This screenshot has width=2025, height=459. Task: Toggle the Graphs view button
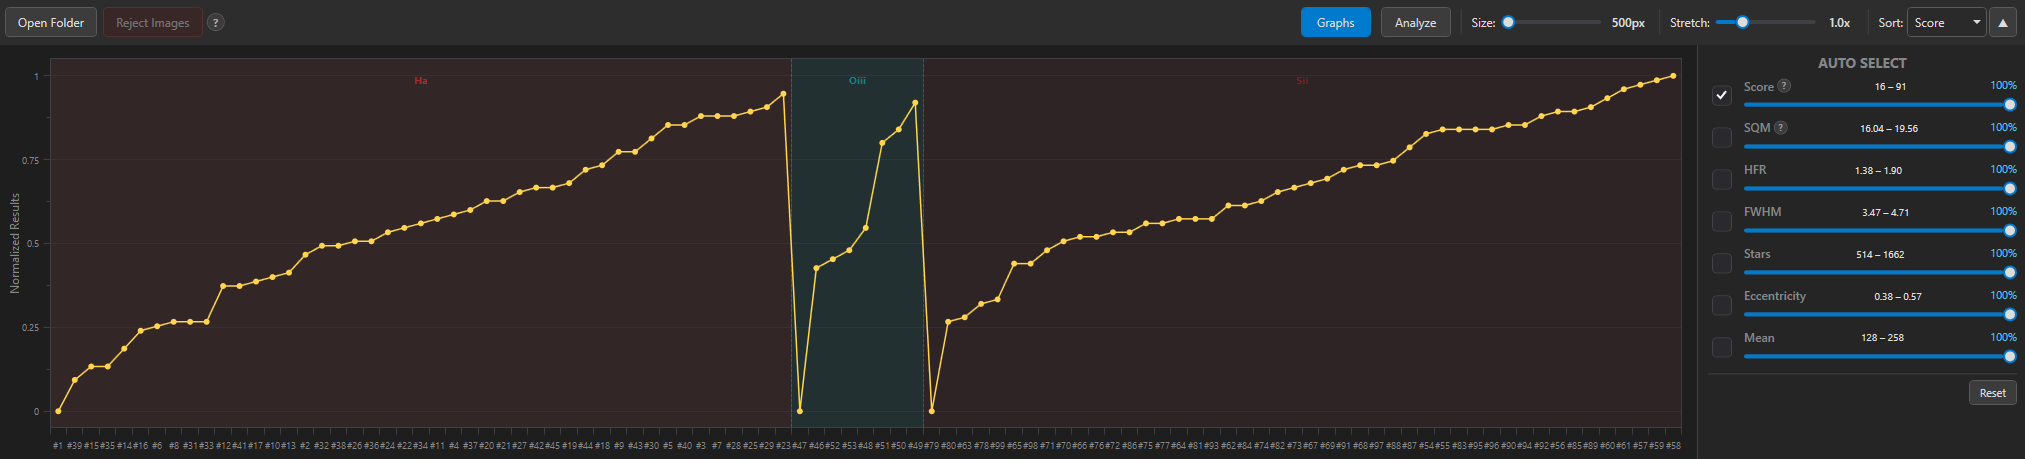[1335, 23]
